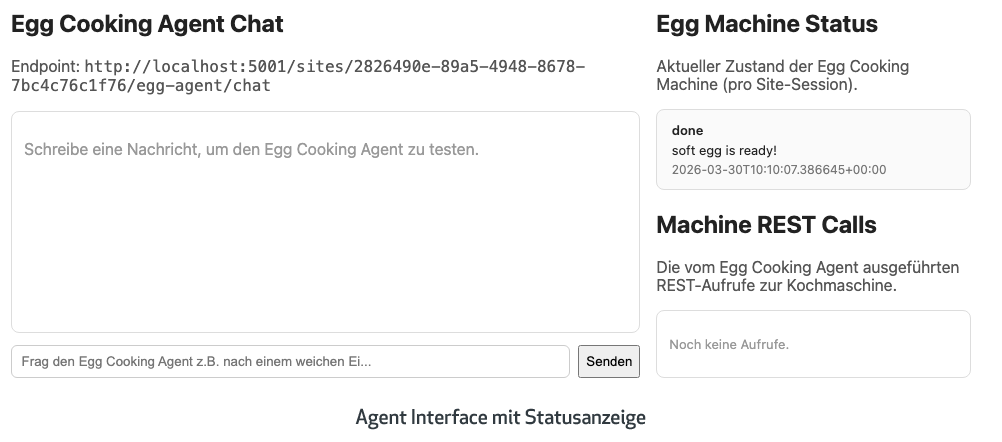Click the Senden button

tap(608, 361)
